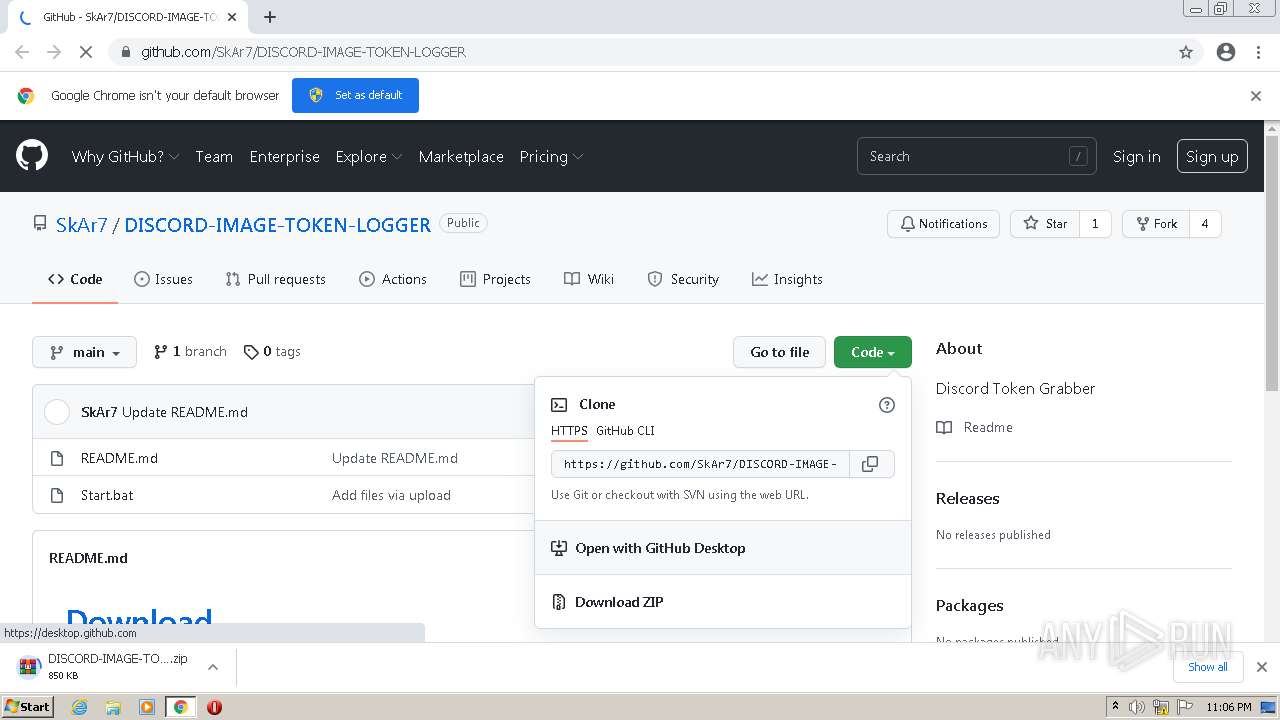Image resolution: width=1280 pixels, height=720 pixels.
Task: Click Set as default button
Action: tap(355, 96)
